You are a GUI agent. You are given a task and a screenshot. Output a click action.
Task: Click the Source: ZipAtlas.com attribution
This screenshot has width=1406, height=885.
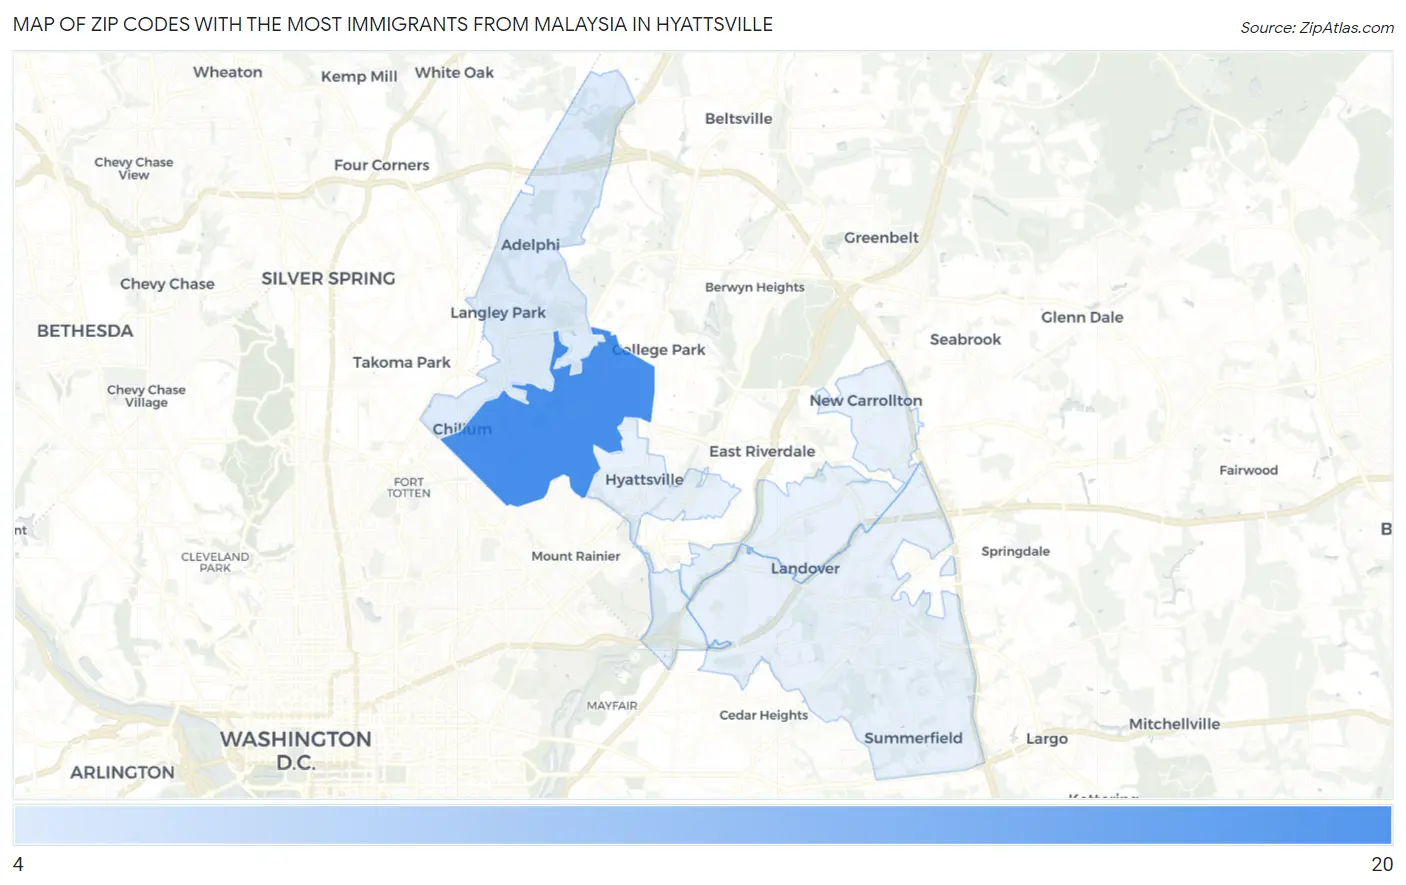(1317, 27)
